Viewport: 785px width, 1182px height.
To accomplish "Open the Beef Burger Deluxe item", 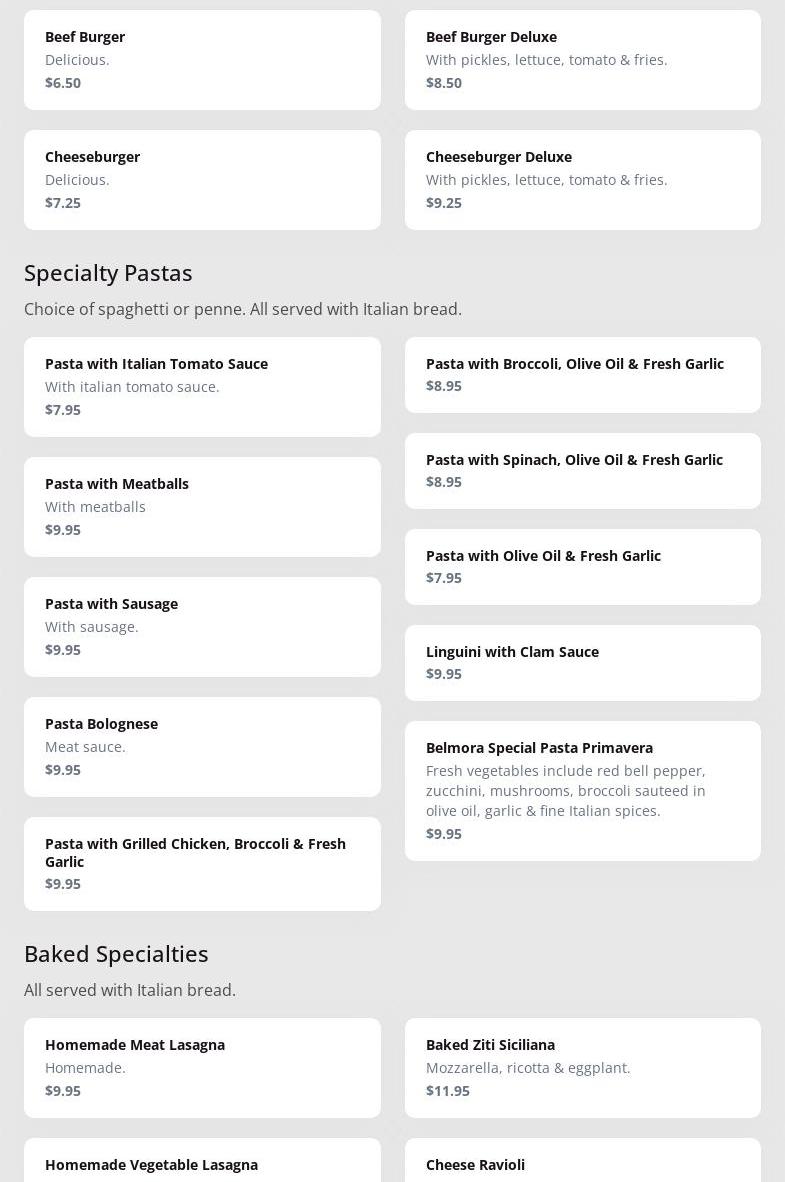I will click(582, 60).
